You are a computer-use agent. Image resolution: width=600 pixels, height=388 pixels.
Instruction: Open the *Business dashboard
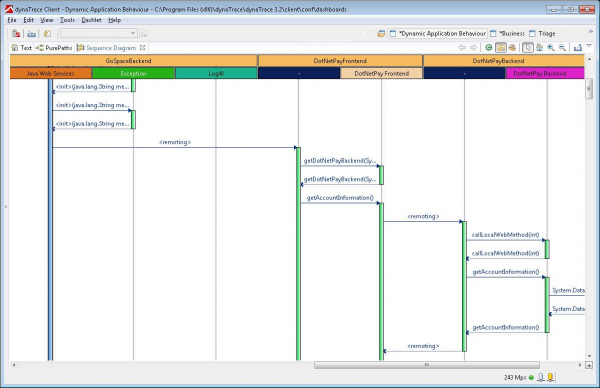507,34
